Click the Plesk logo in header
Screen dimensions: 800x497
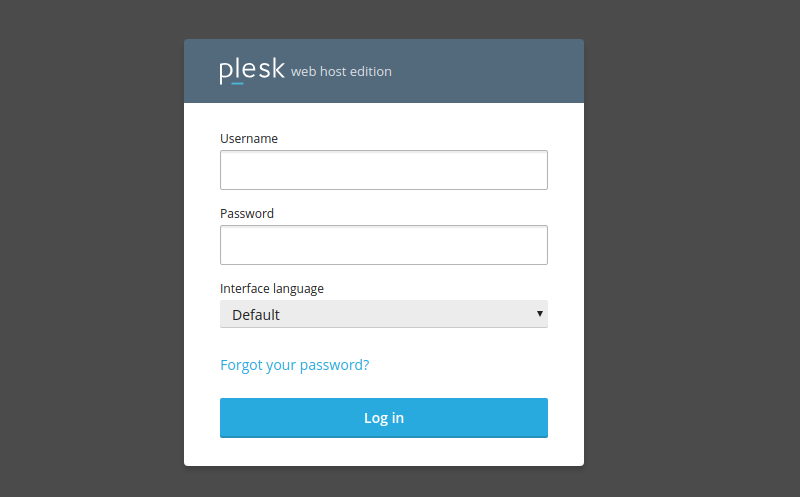point(251,71)
